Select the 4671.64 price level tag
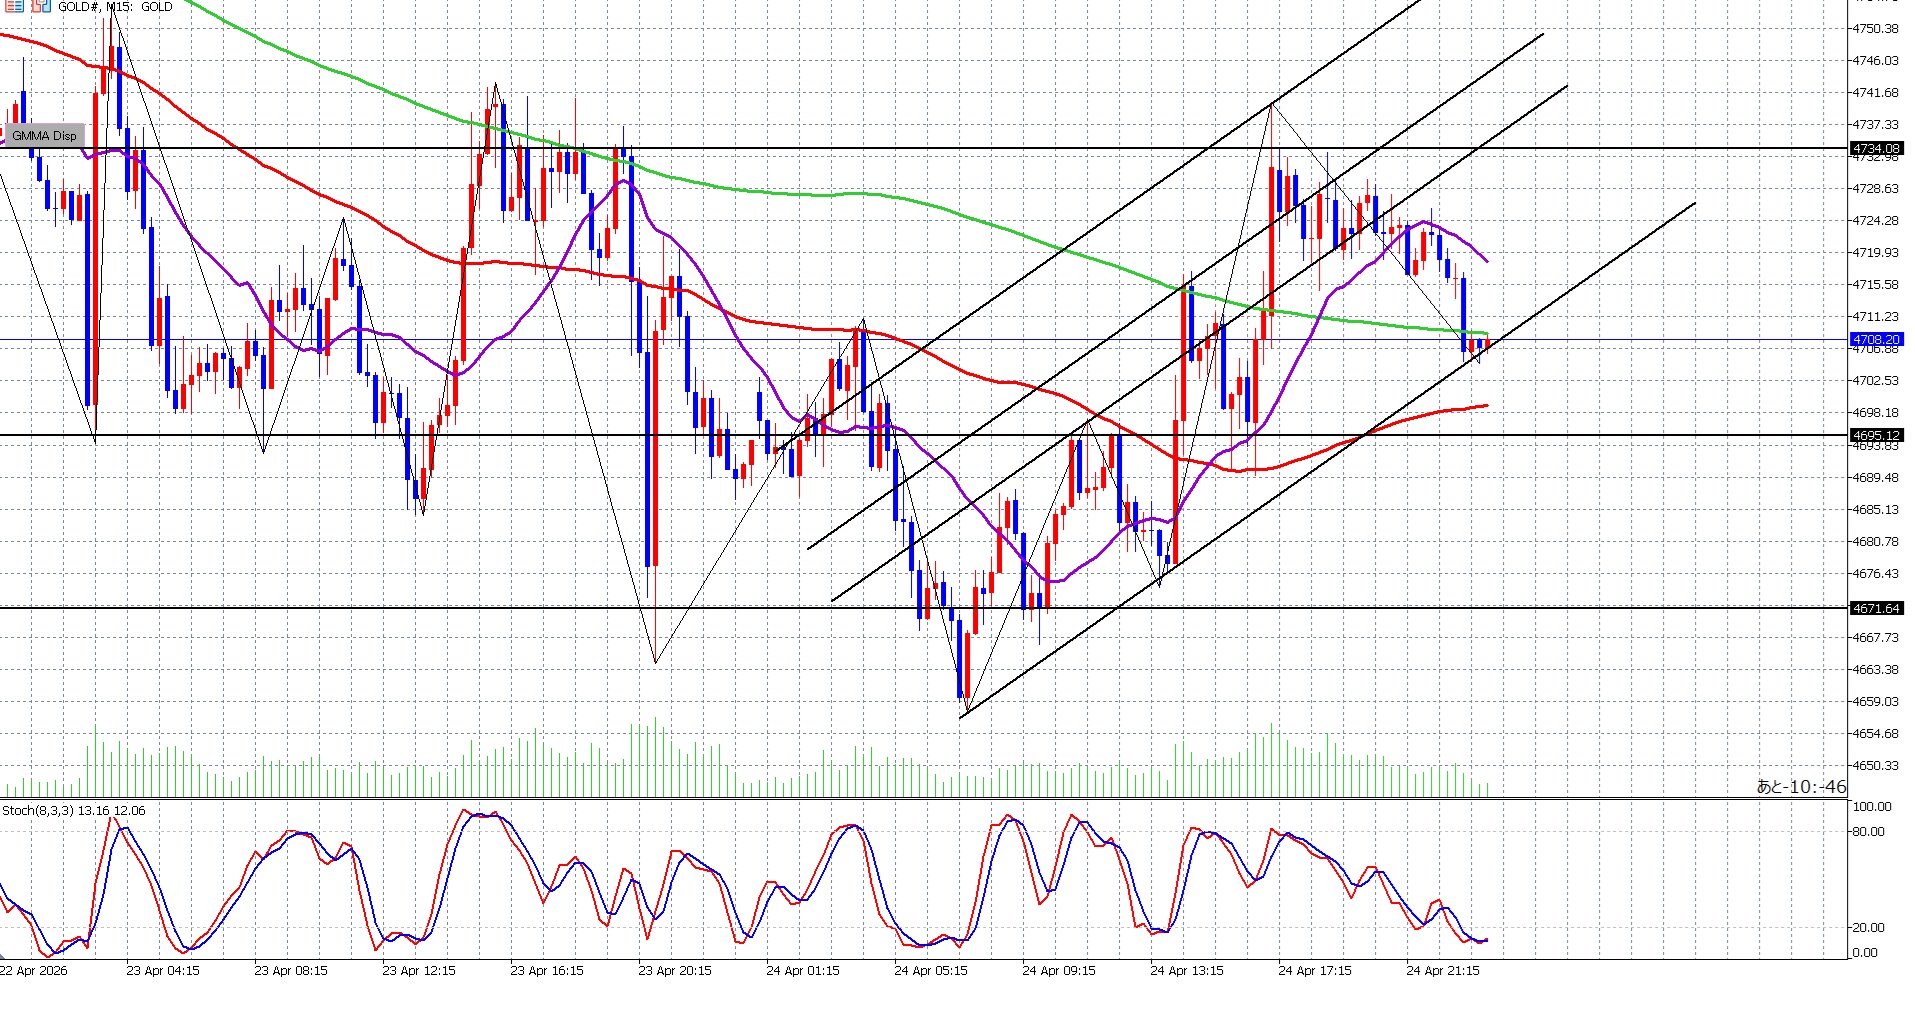Screen dimensions: 1915x1034 (x=1875, y=608)
